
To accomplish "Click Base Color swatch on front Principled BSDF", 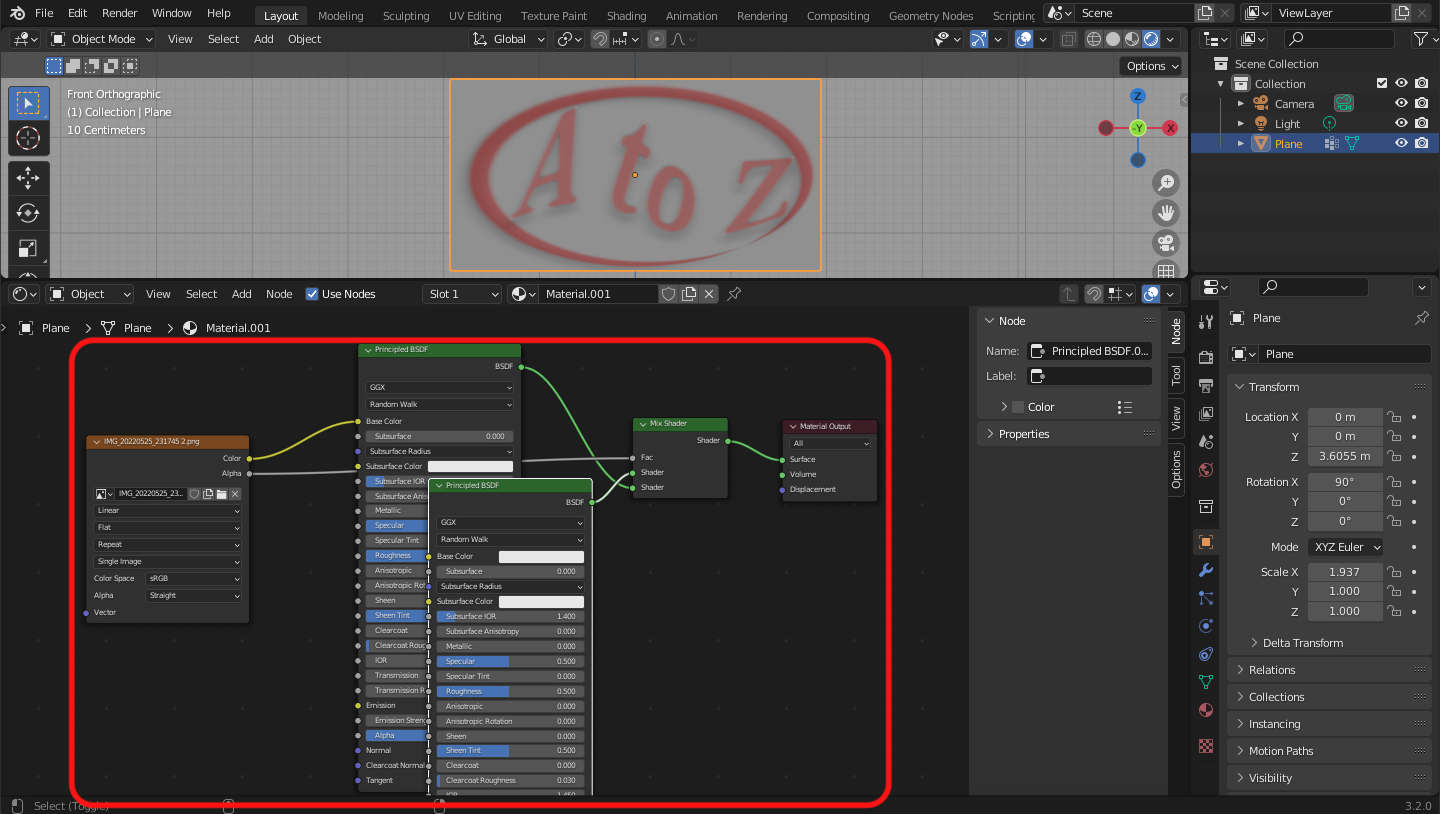I will pyautogui.click(x=541, y=557).
